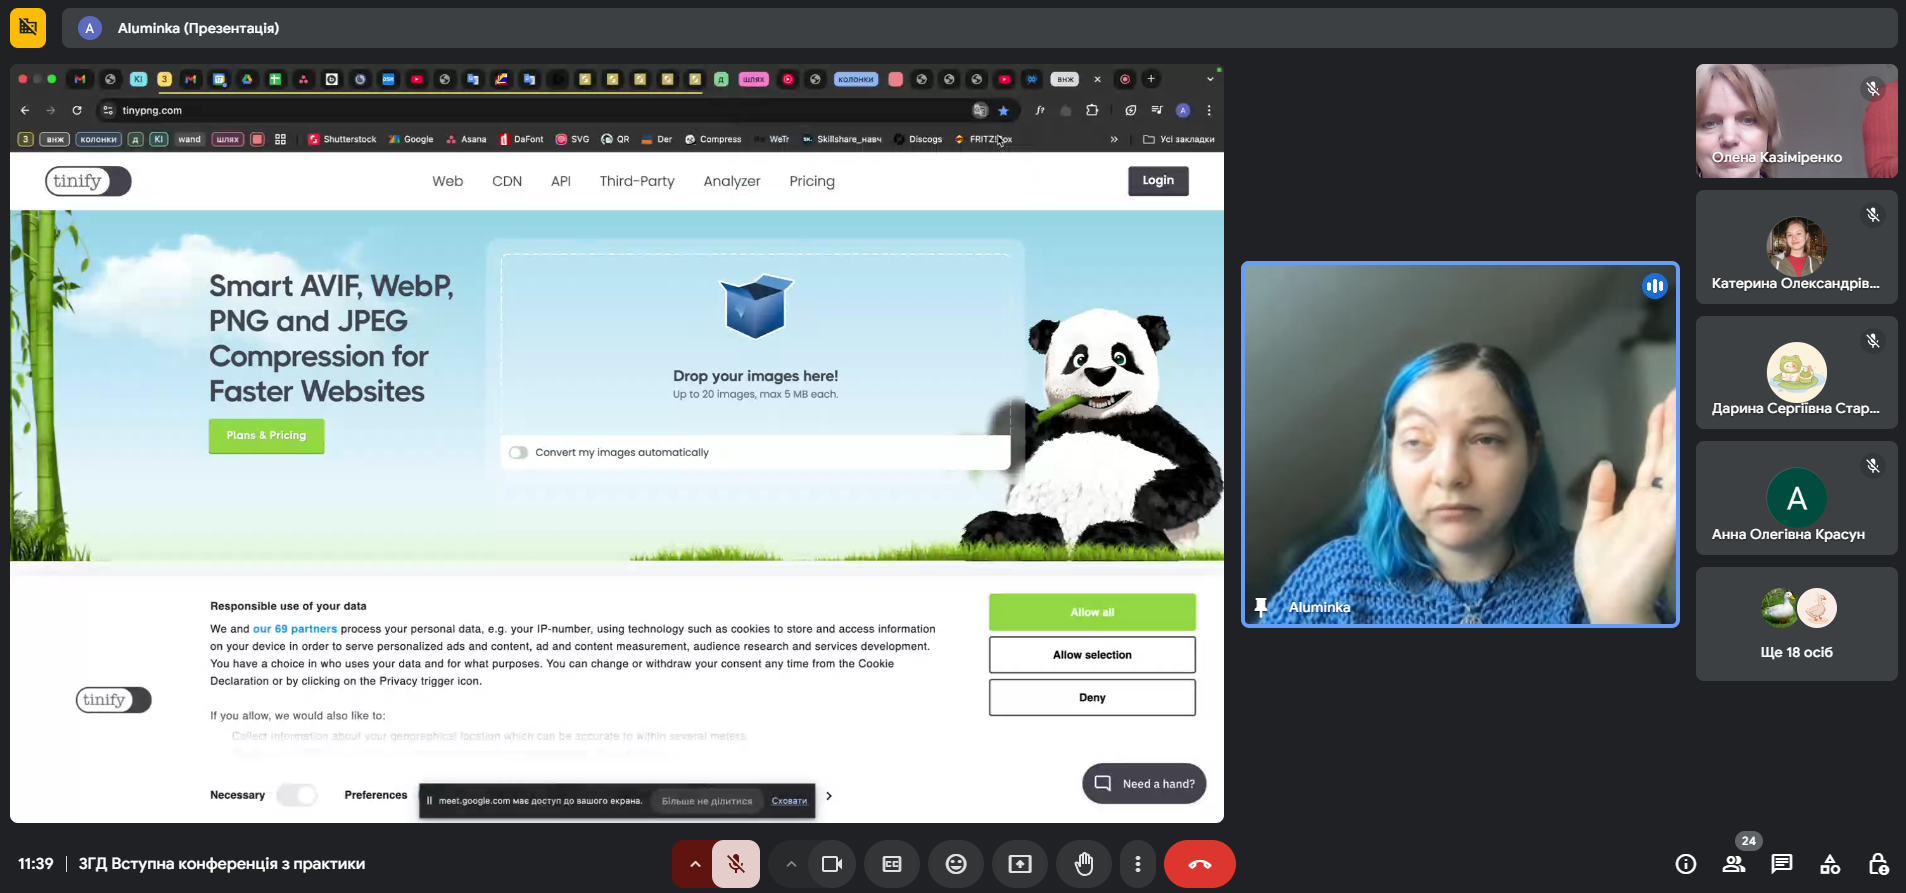
Task: Click the Allow selection button
Action: point(1092,655)
